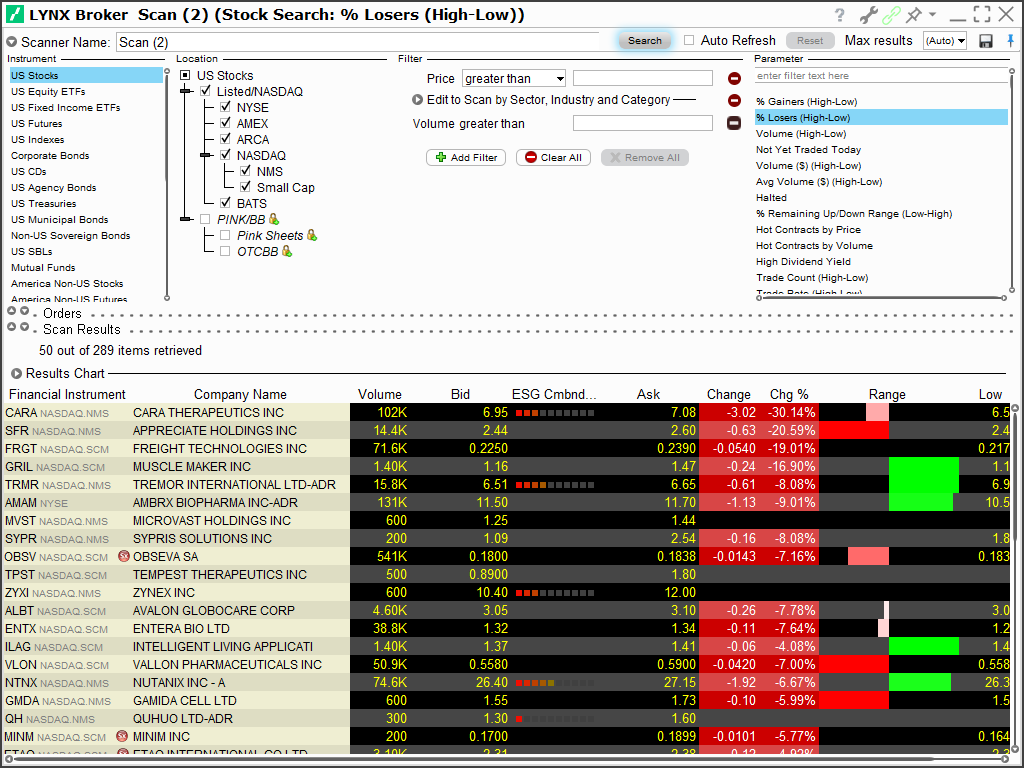Select US Equity ETFs instrument
Viewport: 1024px width, 768px height.
click(48, 91)
